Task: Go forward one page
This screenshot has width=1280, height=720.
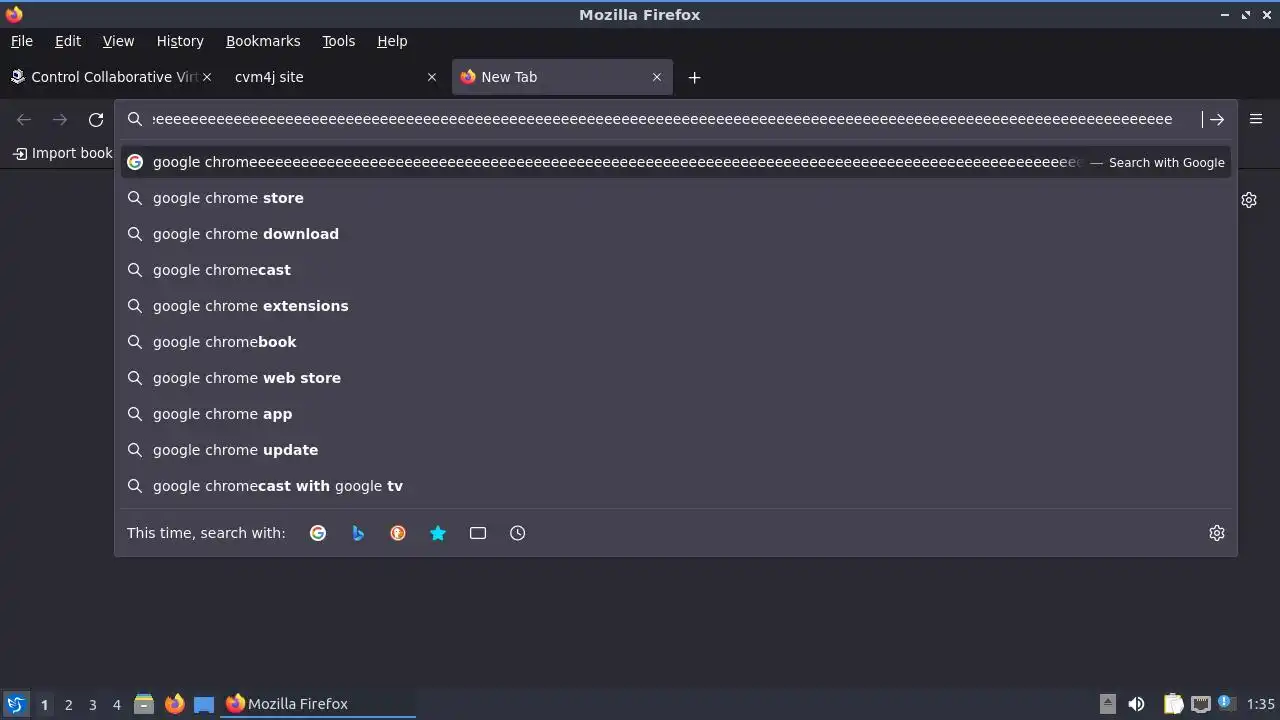Action: pos(60,120)
